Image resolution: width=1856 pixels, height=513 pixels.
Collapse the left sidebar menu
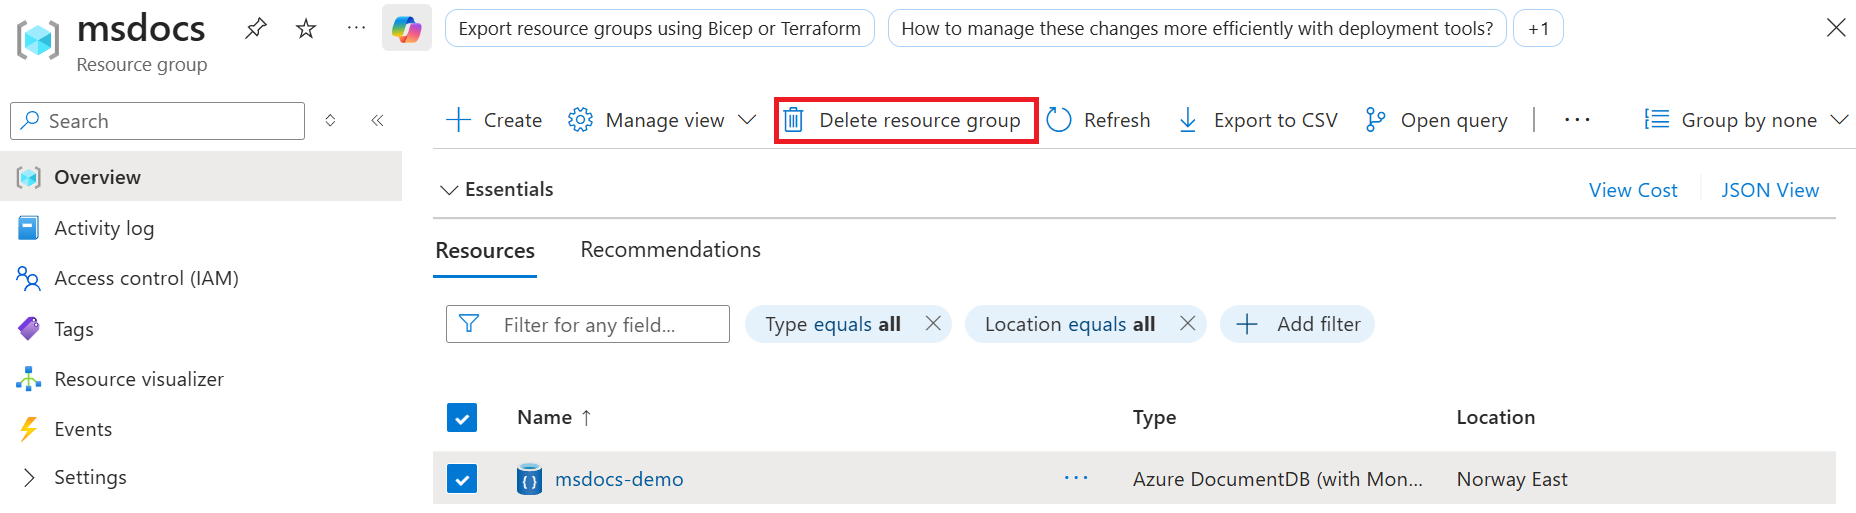377,121
